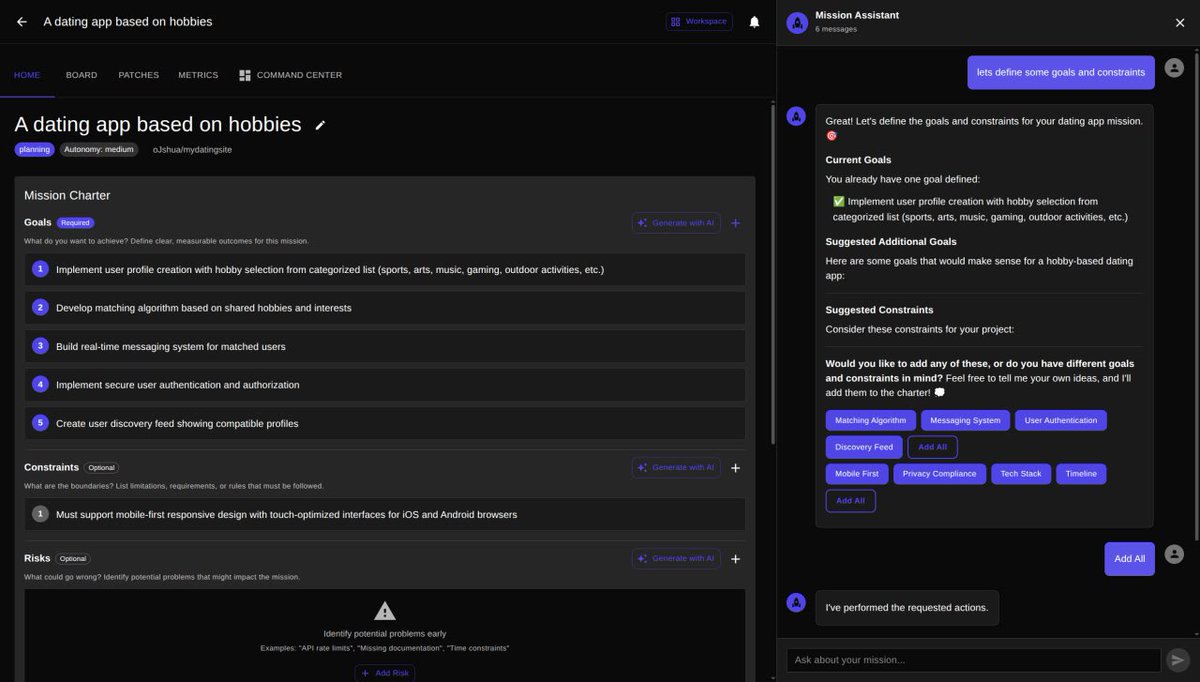The width and height of the screenshot is (1200, 682).
Task: Focus the Ask about your mission input
Action: 973,660
